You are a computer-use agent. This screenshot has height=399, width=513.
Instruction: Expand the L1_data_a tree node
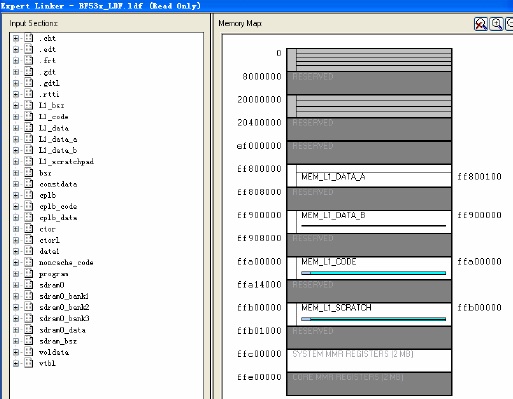[x=16, y=139]
